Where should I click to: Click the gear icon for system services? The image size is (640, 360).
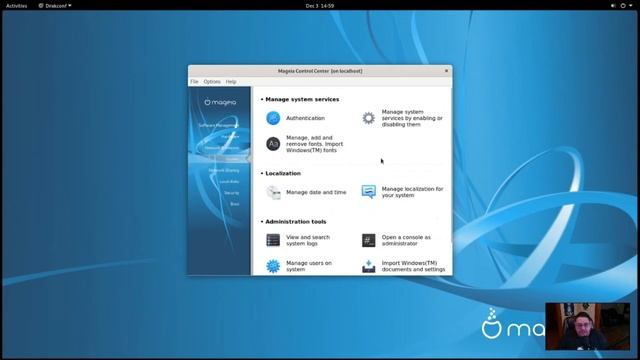[369, 118]
